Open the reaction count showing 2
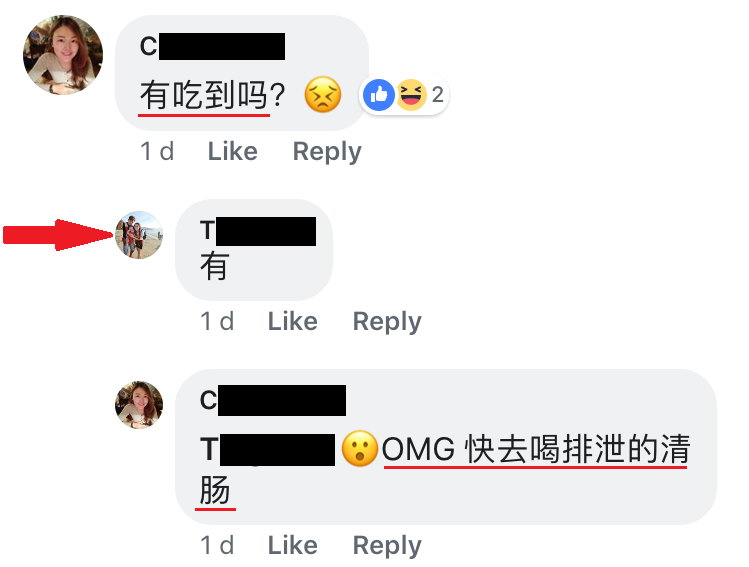The image size is (749, 567). pyautogui.click(x=438, y=95)
